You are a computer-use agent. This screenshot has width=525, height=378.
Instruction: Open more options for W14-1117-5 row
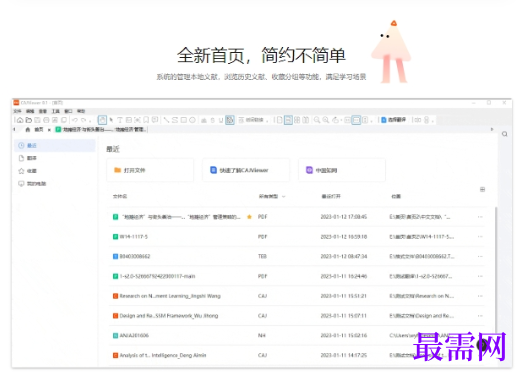point(480,237)
